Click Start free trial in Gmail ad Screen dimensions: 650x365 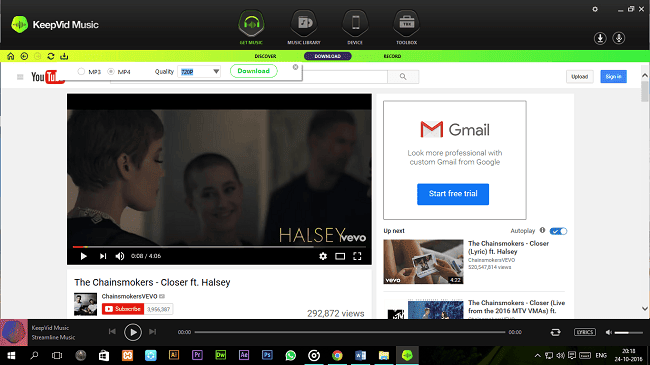point(453,194)
